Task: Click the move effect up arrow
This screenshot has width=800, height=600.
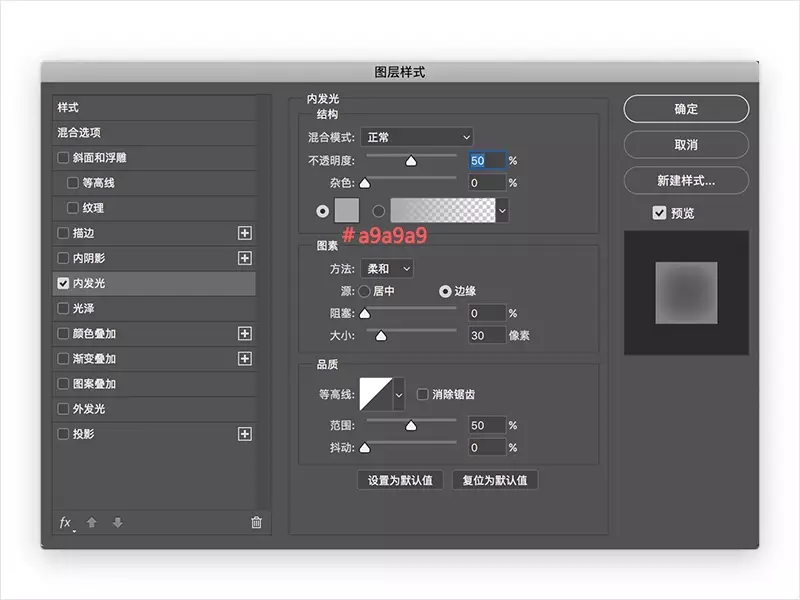Action: click(x=92, y=522)
